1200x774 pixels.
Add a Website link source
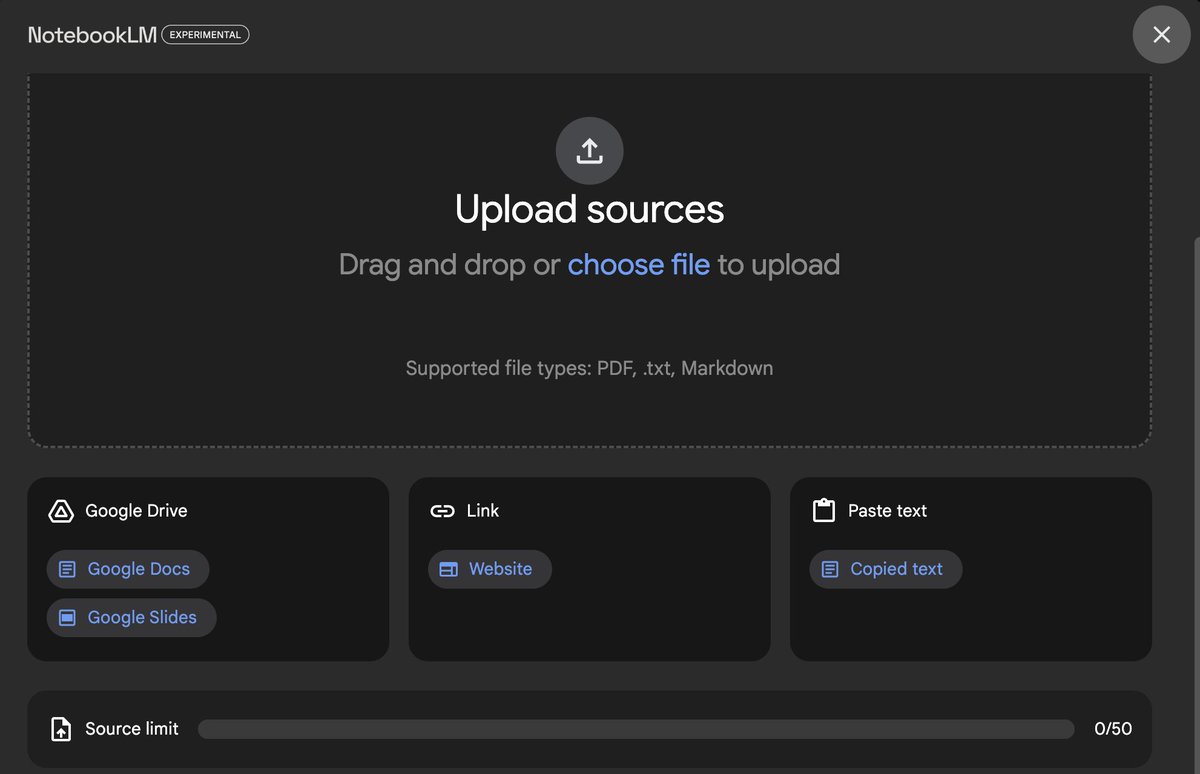point(490,569)
